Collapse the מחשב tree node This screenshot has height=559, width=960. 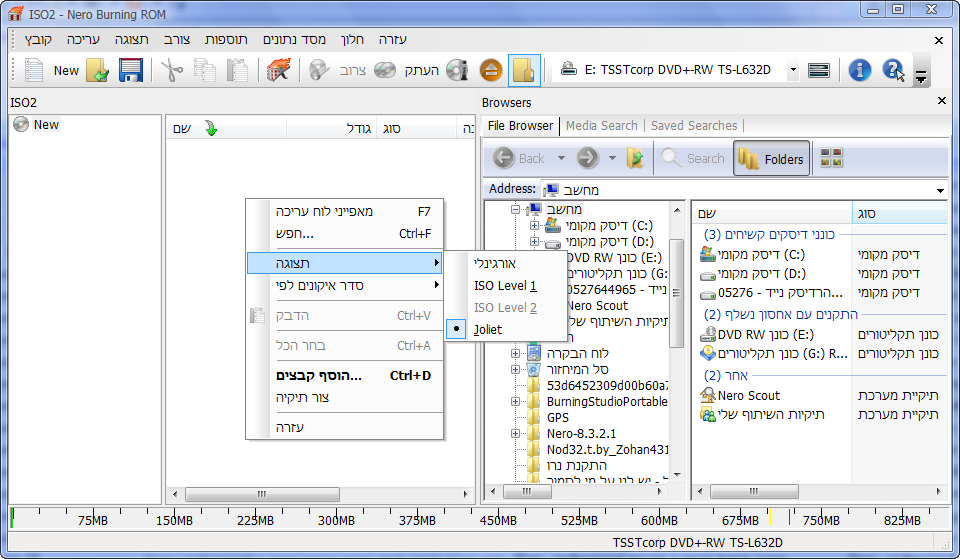[516, 209]
